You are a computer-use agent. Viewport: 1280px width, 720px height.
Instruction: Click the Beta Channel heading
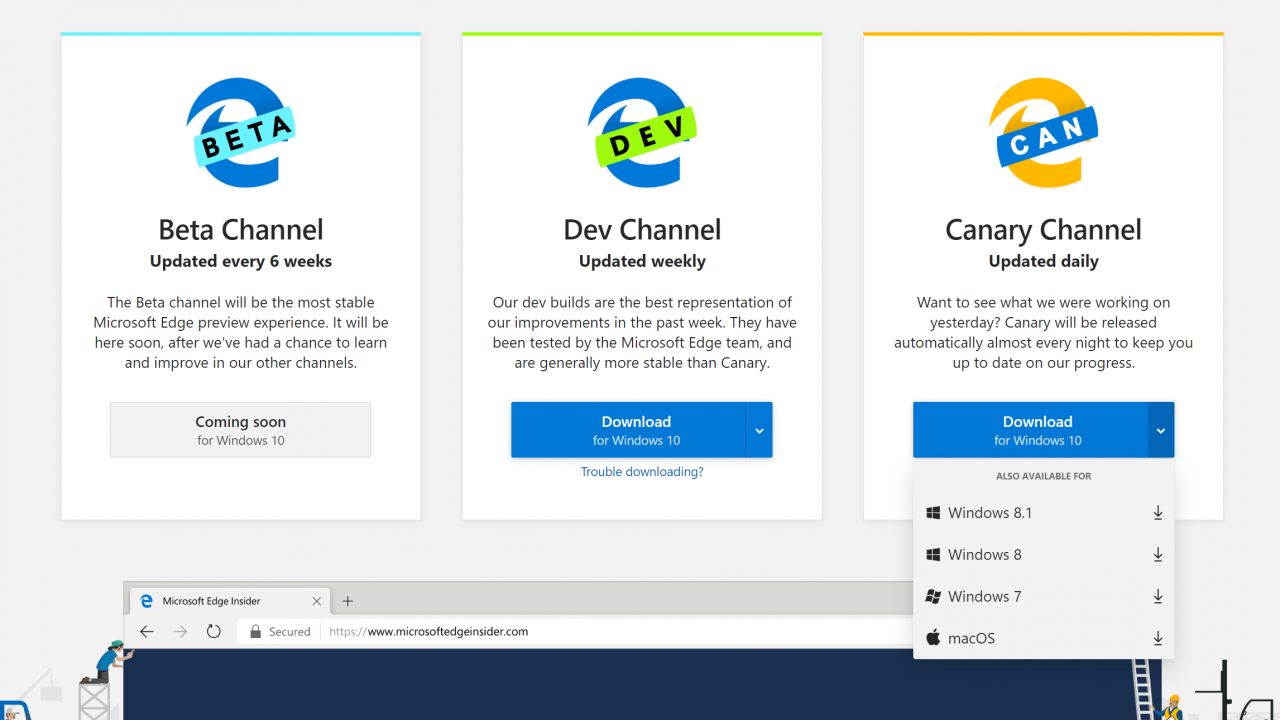[241, 230]
